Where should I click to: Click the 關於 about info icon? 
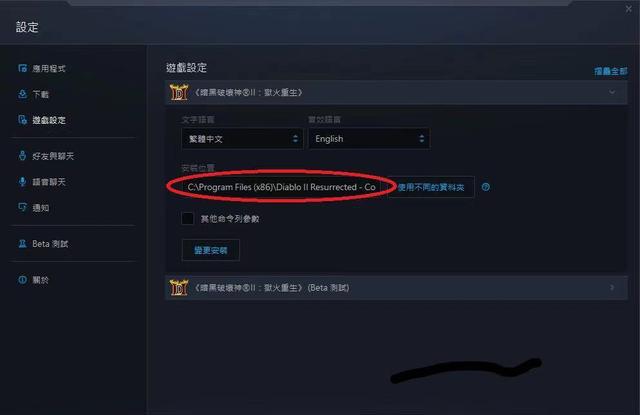point(22,280)
